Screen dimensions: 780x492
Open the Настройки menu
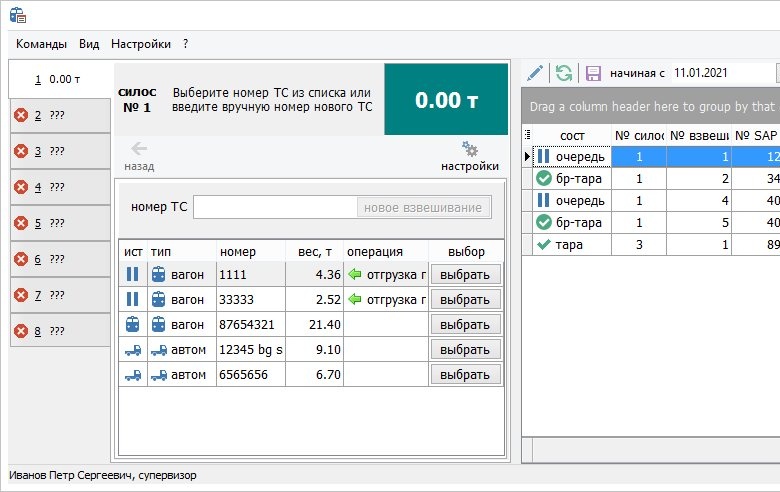141,44
